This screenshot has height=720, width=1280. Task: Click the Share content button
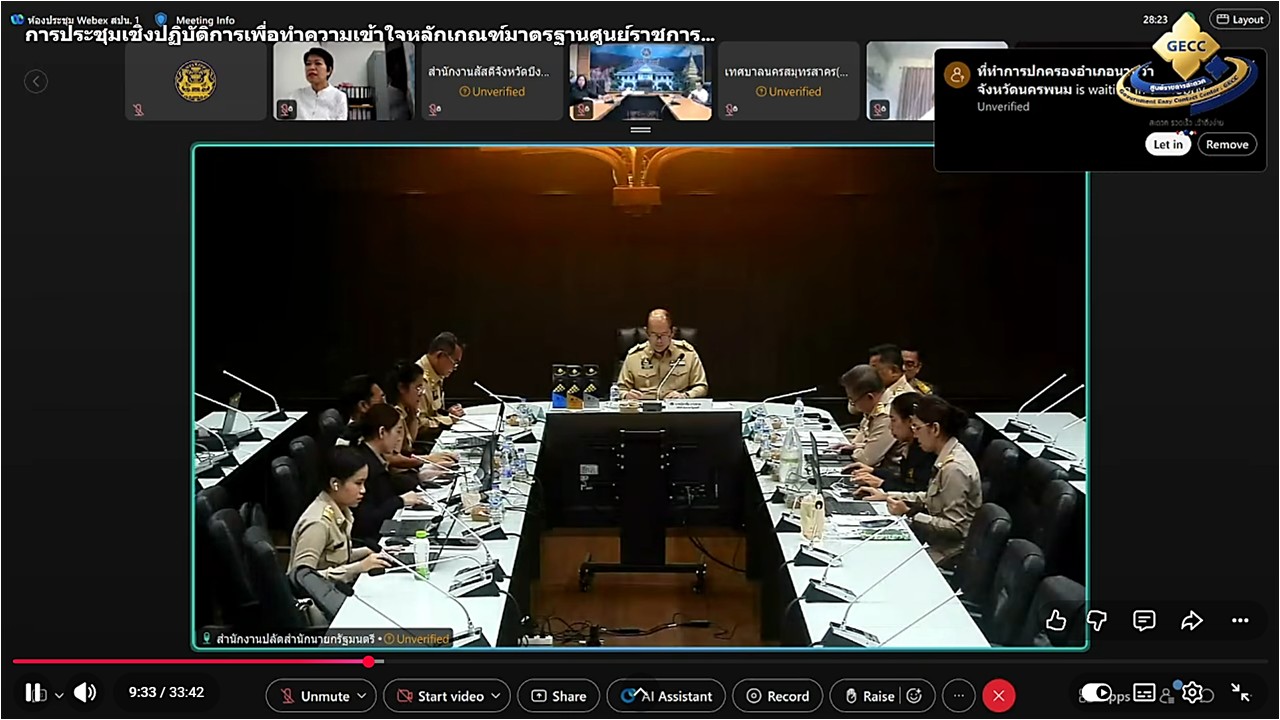tap(558, 696)
